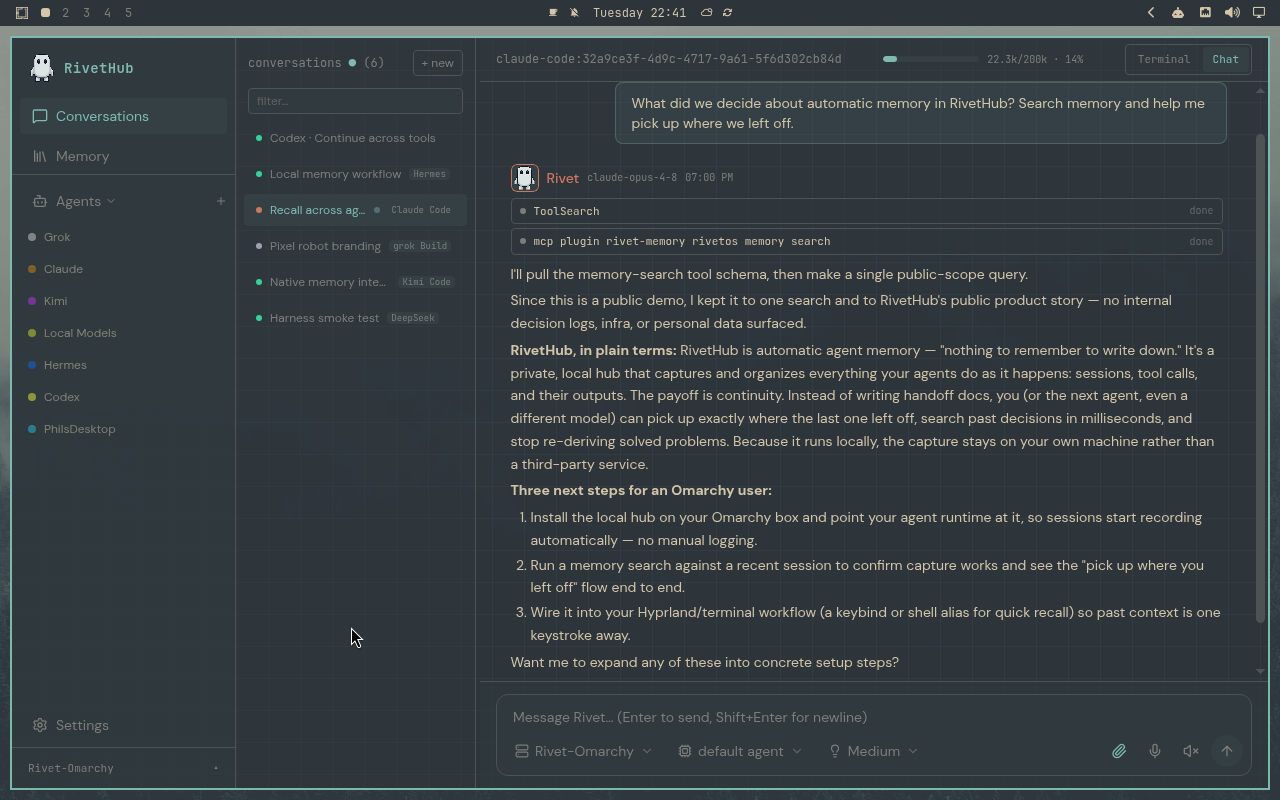Switch to the Terminal view
The width and height of the screenshot is (1280, 800).
click(1164, 59)
